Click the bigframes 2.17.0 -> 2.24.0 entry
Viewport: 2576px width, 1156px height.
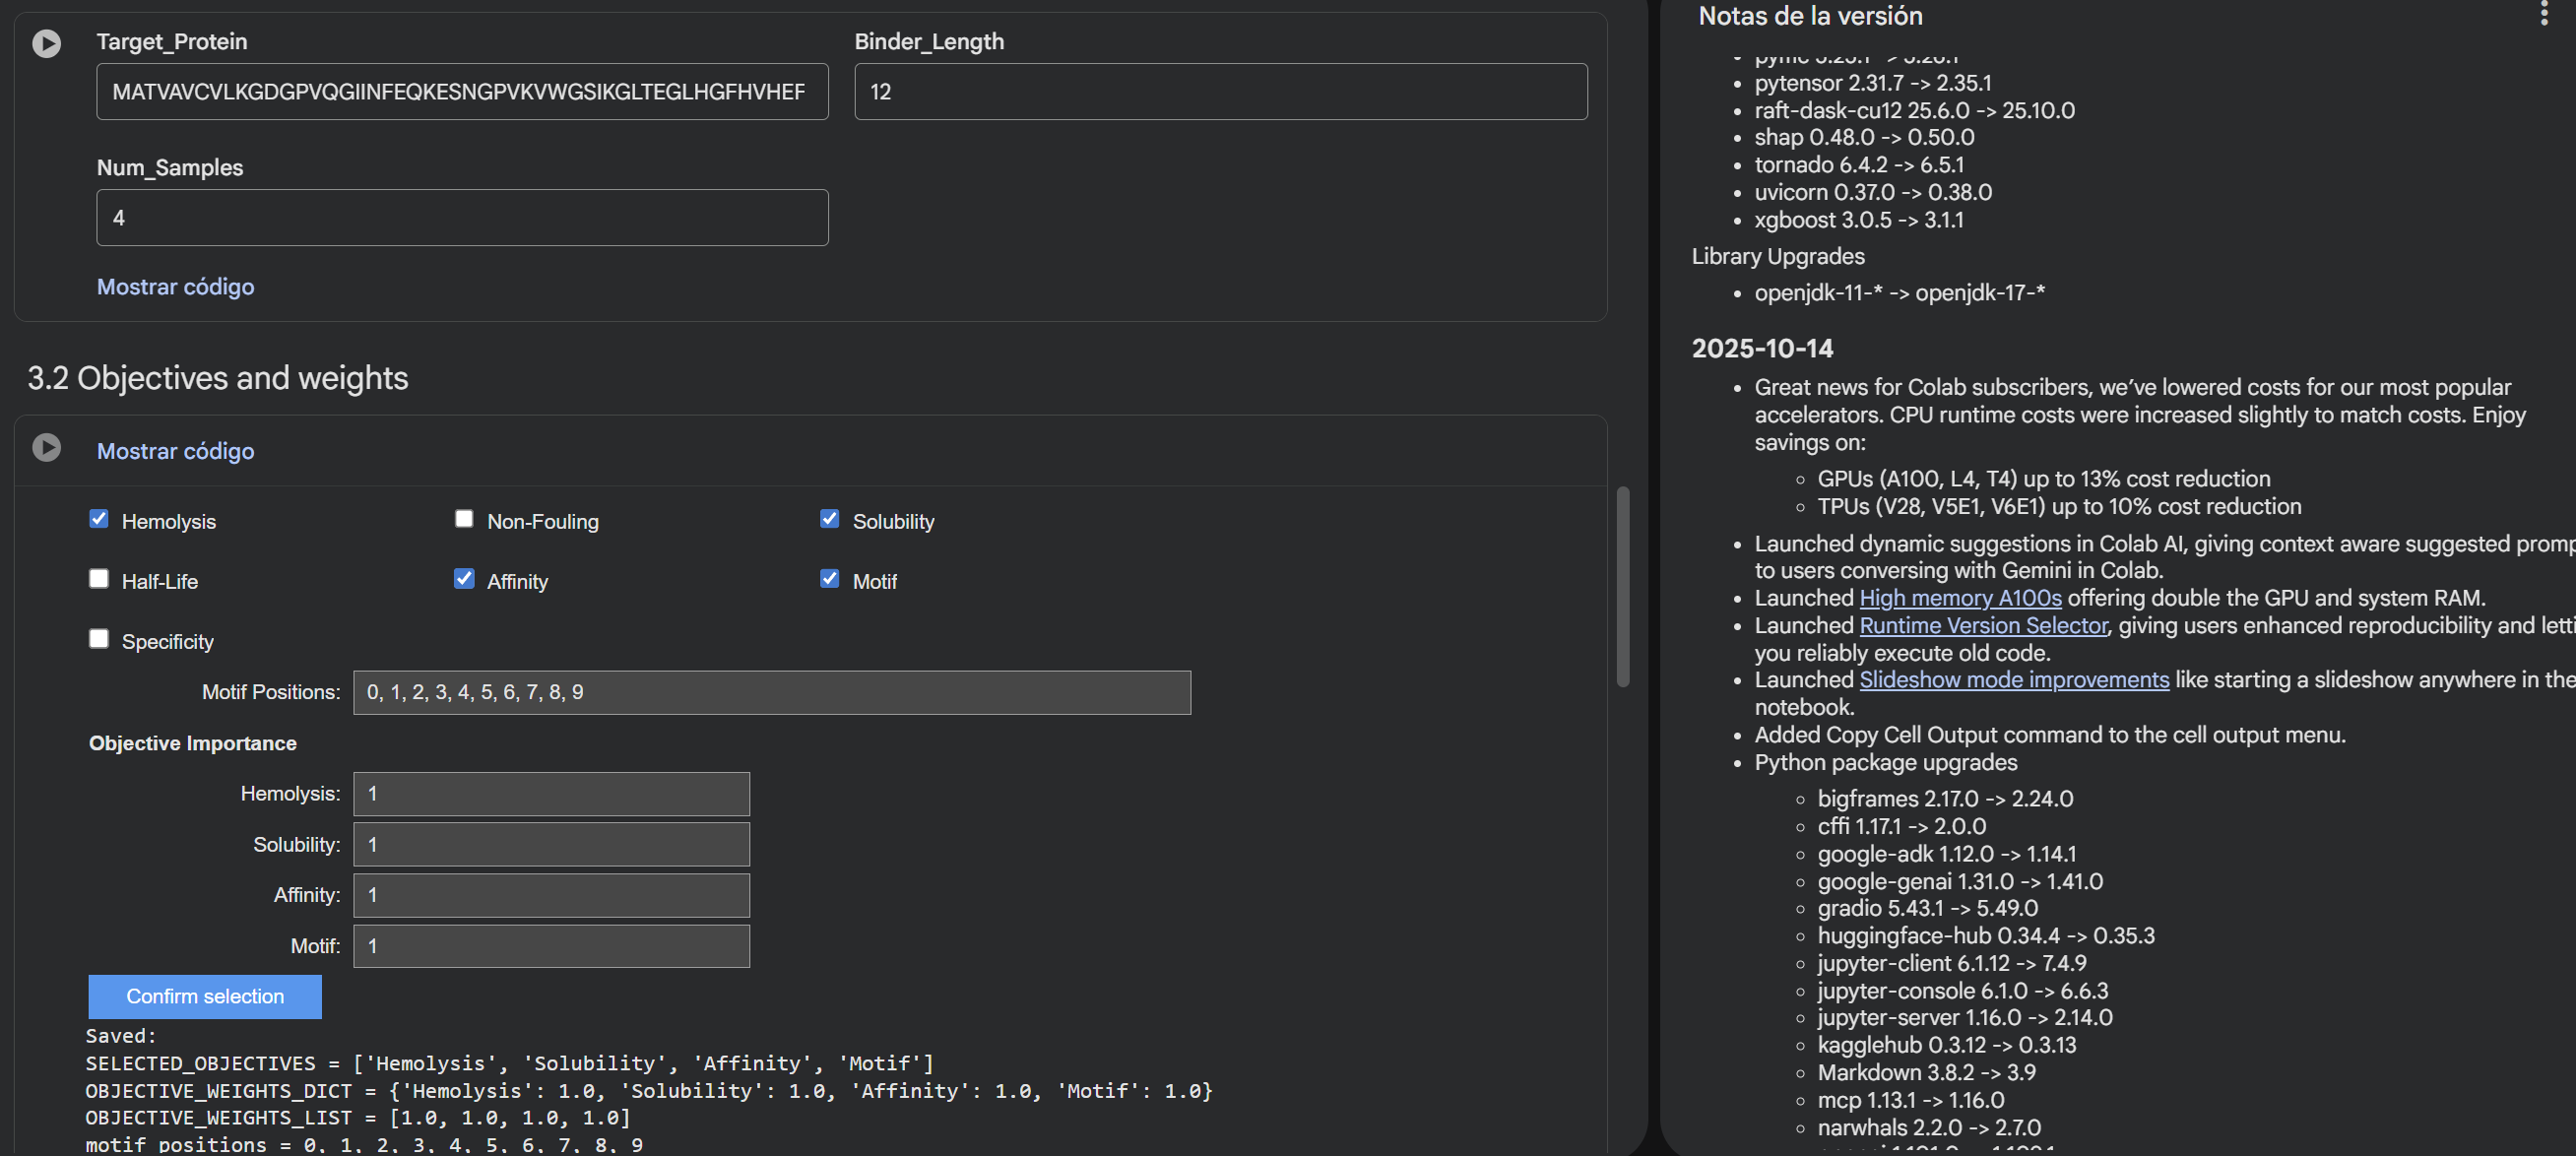(x=1945, y=799)
